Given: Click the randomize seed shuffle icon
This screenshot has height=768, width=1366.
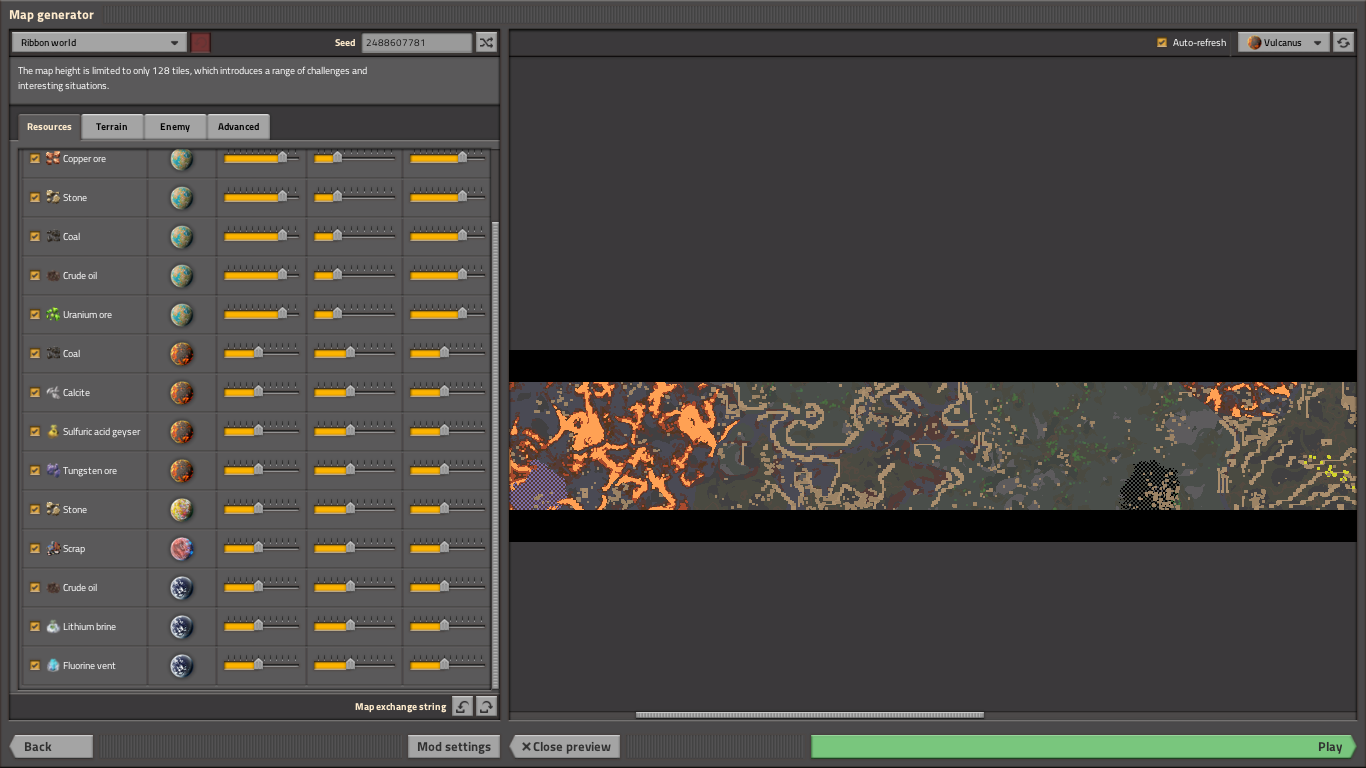Looking at the screenshot, I should coord(486,42).
